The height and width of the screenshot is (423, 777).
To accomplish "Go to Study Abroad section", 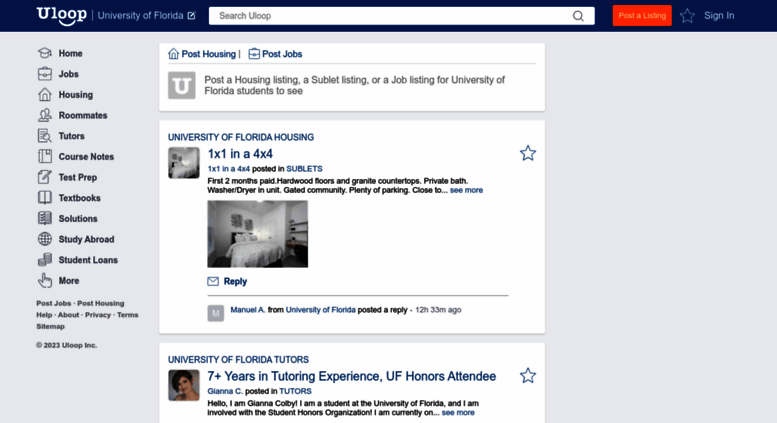I will tap(86, 239).
